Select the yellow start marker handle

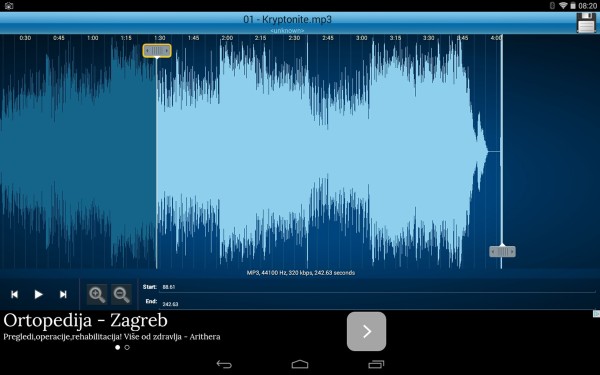(x=157, y=51)
